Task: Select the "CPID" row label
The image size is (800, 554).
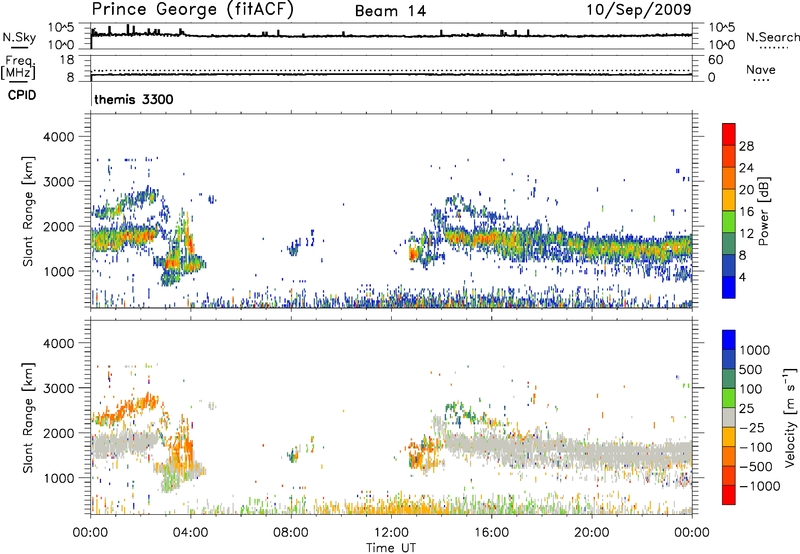Action: coord(22,95)
